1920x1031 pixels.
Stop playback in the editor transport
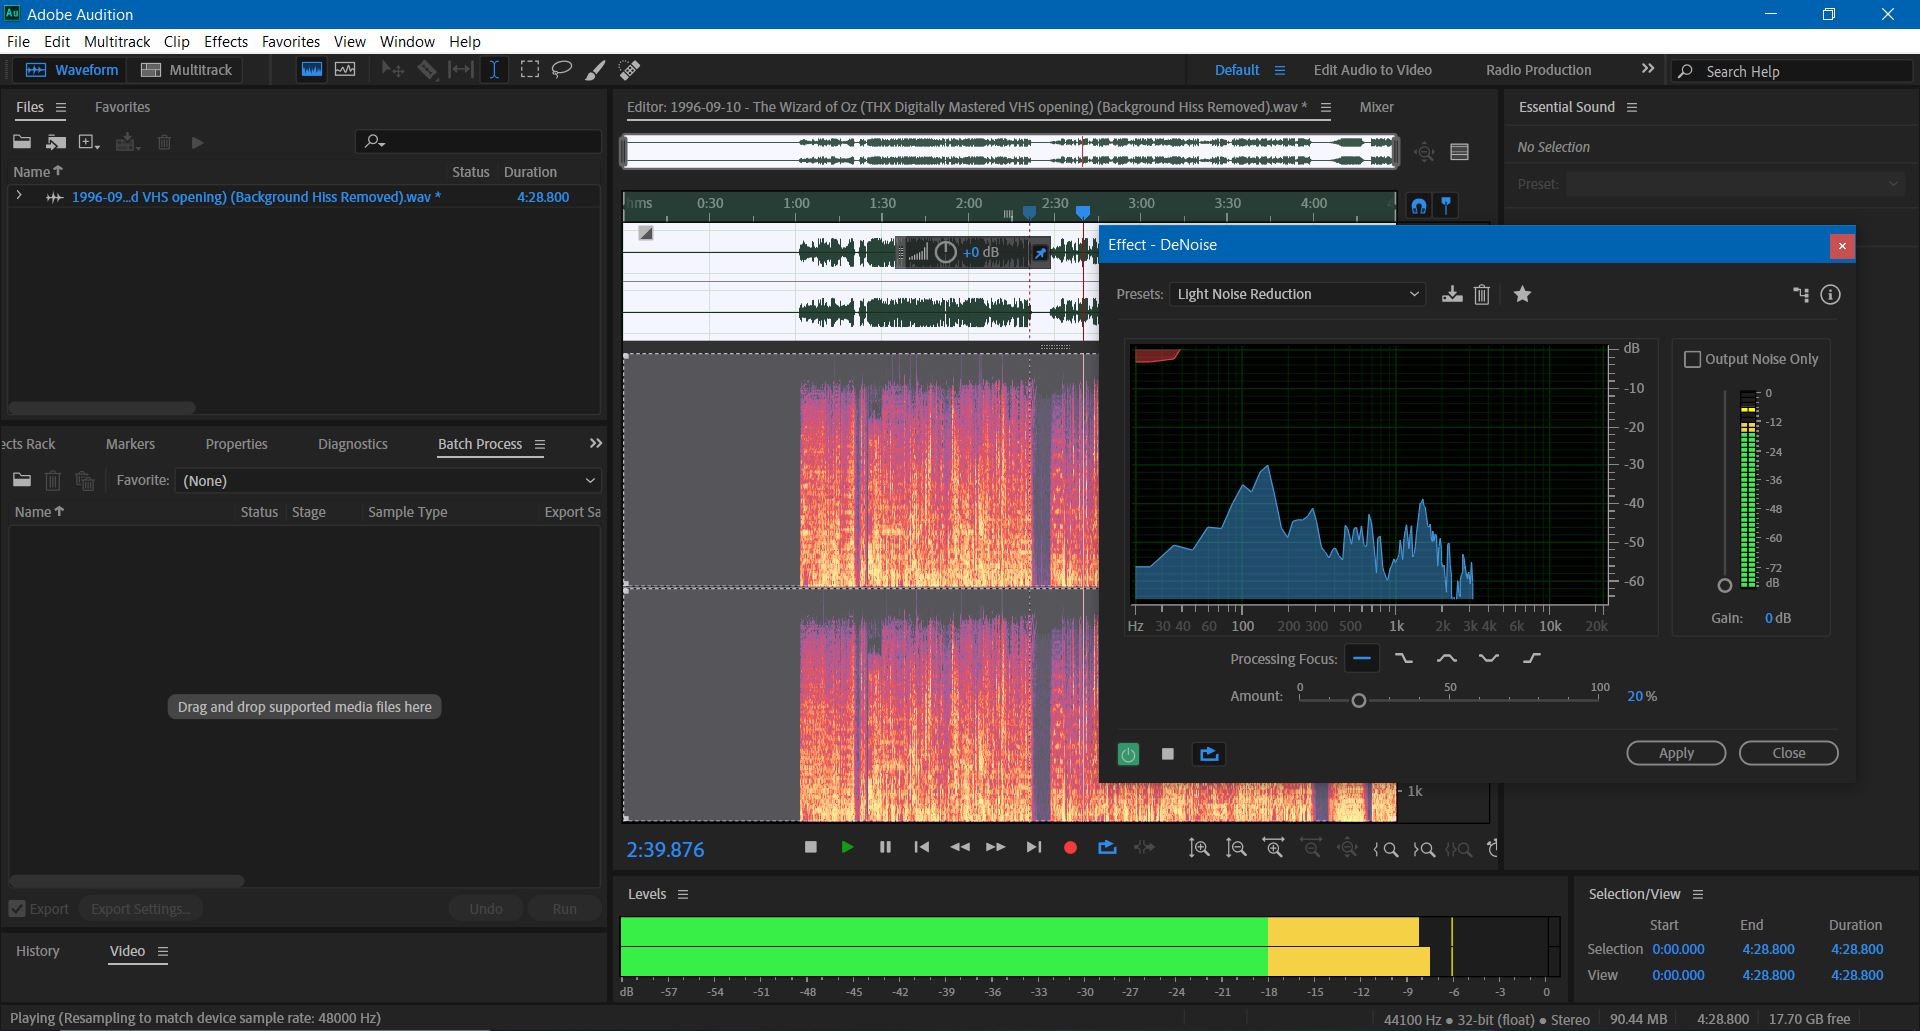tap(811, 847)
